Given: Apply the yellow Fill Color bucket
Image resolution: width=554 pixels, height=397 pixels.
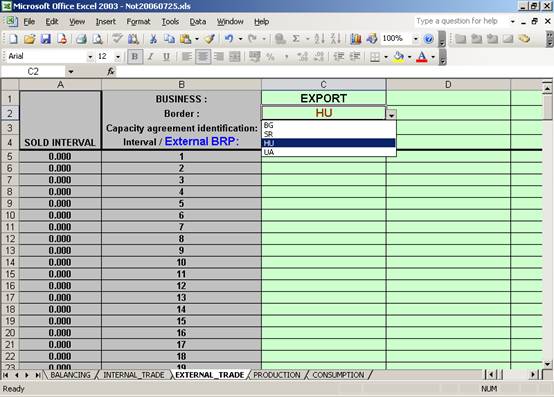Looking at the screenshot, I should [x=399, y=57].
